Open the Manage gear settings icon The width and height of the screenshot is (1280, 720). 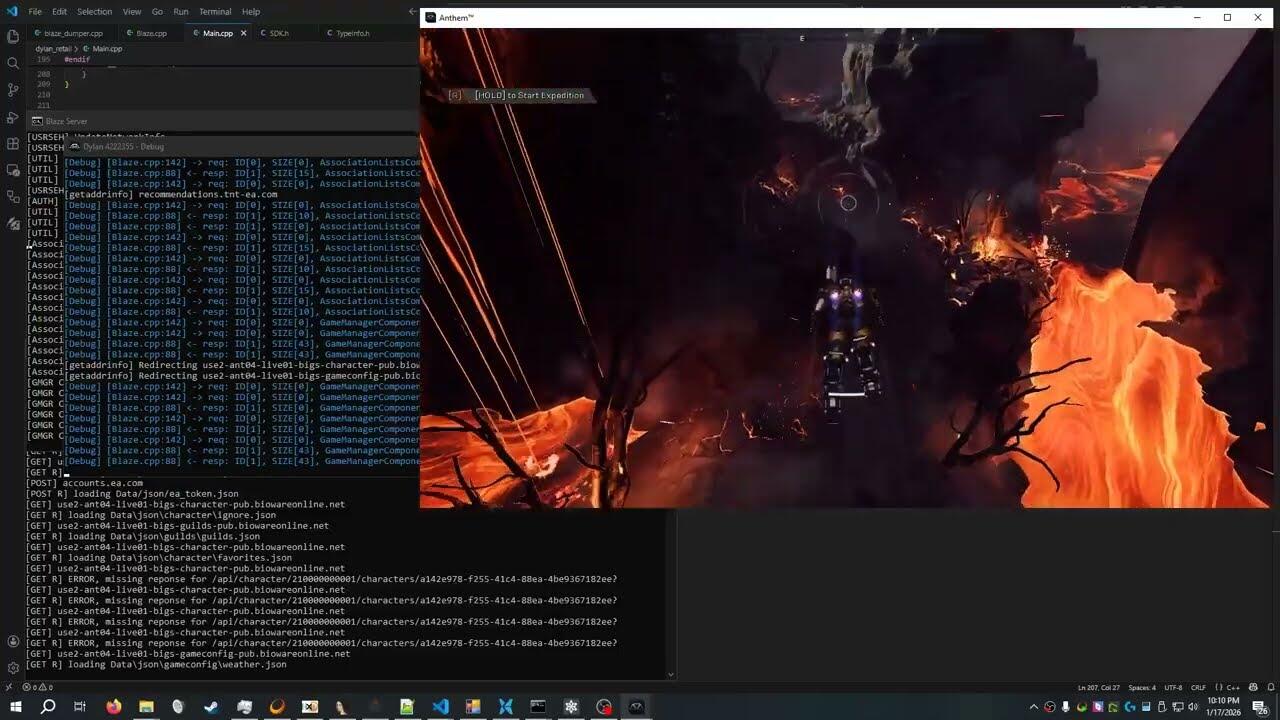13,668
